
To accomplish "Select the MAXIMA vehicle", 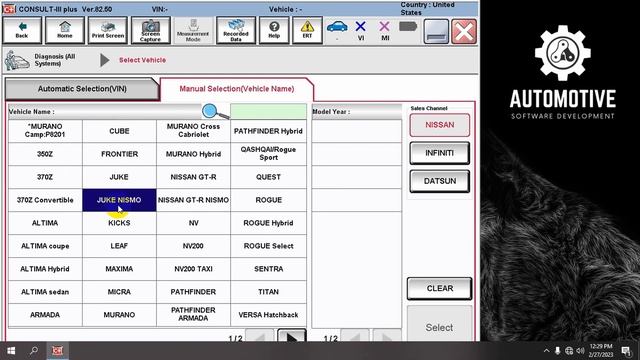I will click(119, 269).
